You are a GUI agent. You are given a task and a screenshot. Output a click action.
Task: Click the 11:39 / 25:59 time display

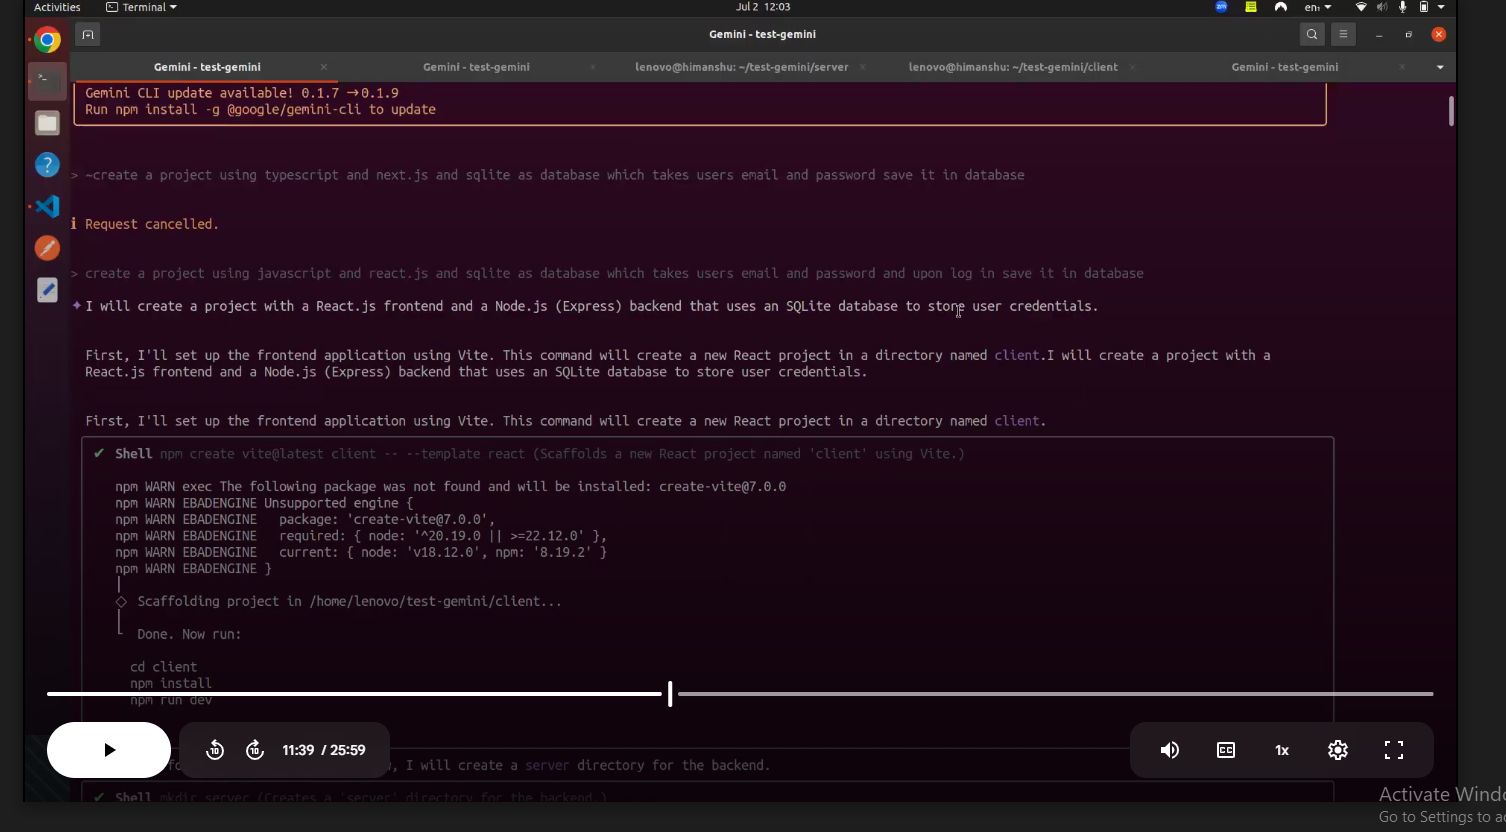tap(324, 750)
